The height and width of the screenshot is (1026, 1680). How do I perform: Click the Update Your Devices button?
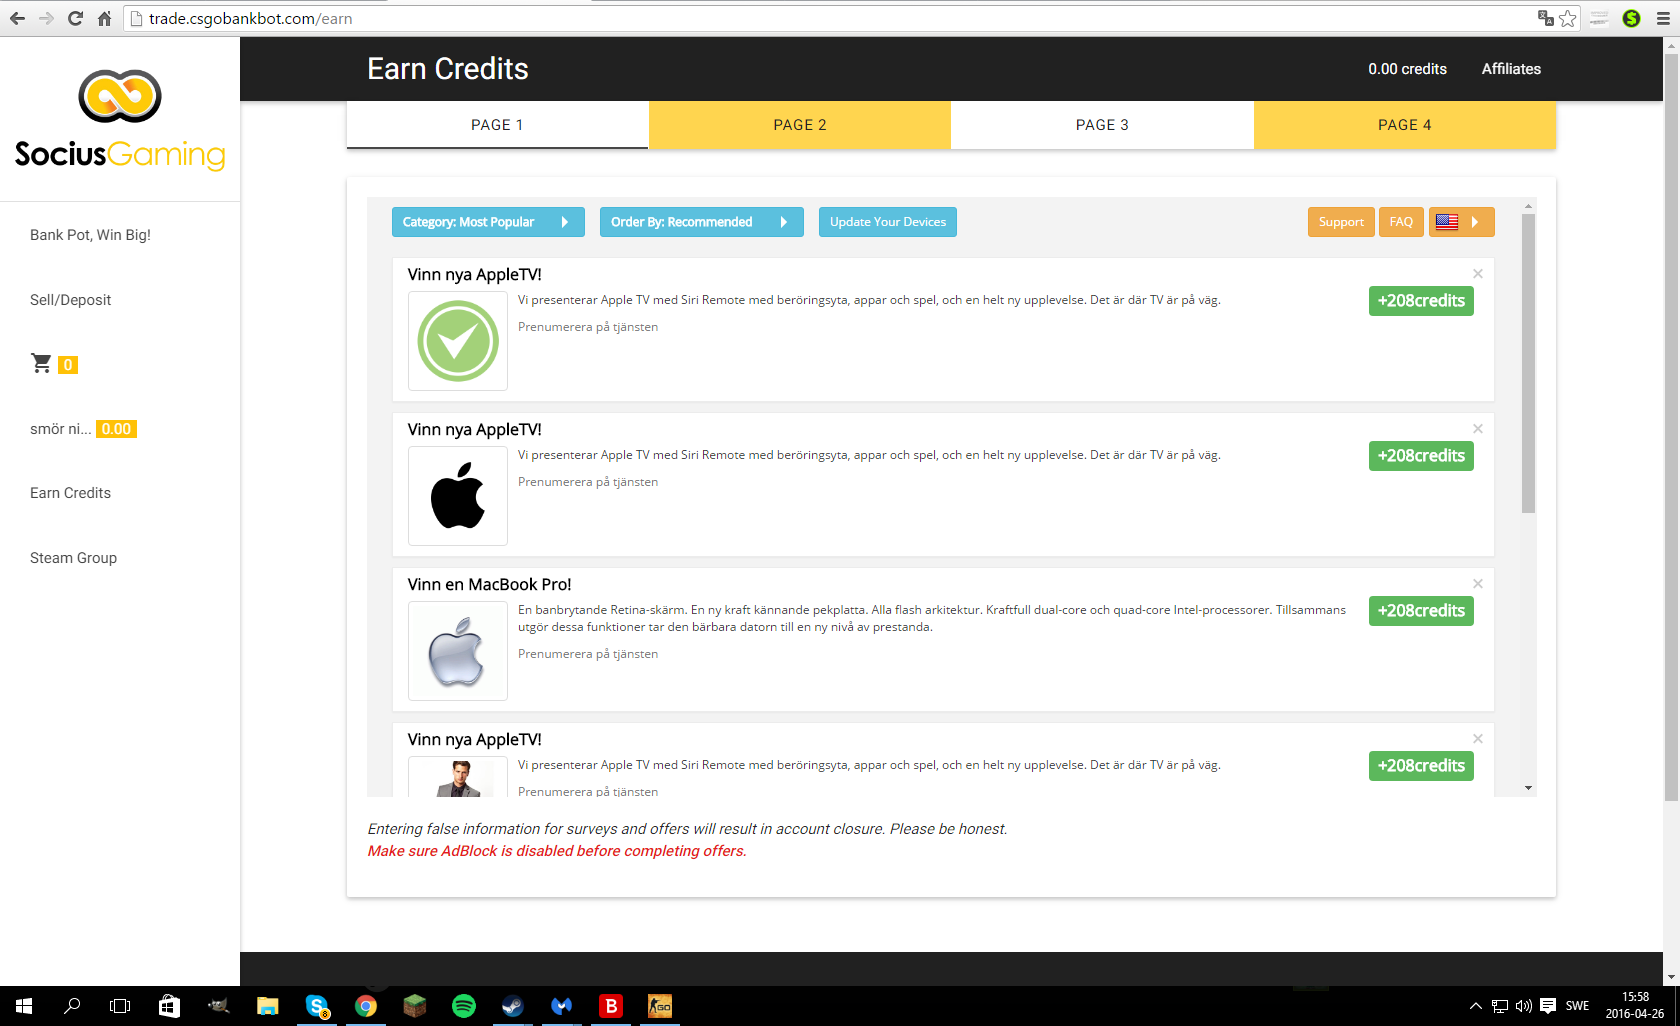[888, 222]
